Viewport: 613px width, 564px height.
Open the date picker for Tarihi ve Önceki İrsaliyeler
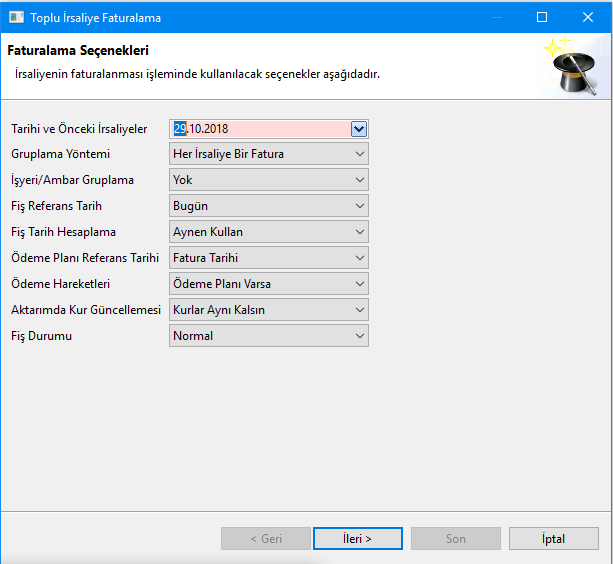point(358,129)
